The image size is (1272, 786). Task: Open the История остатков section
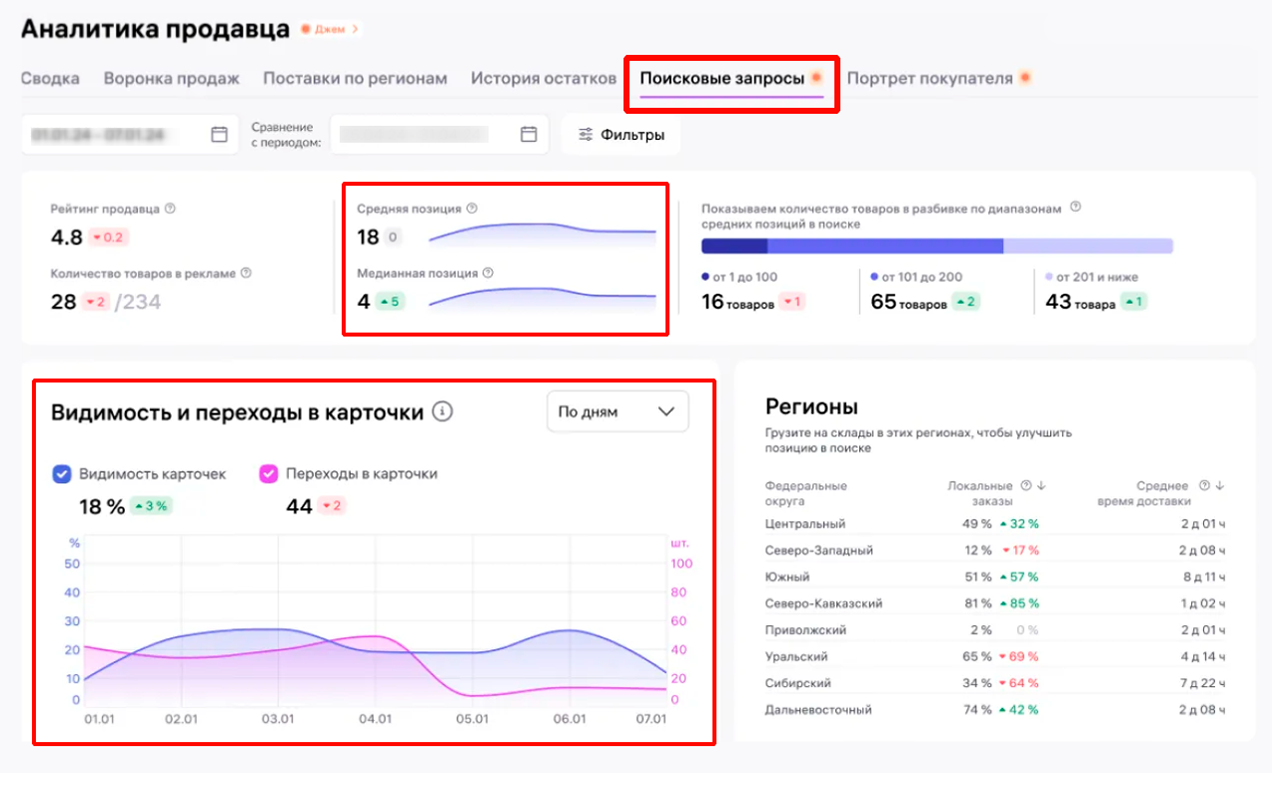point(542,78)
